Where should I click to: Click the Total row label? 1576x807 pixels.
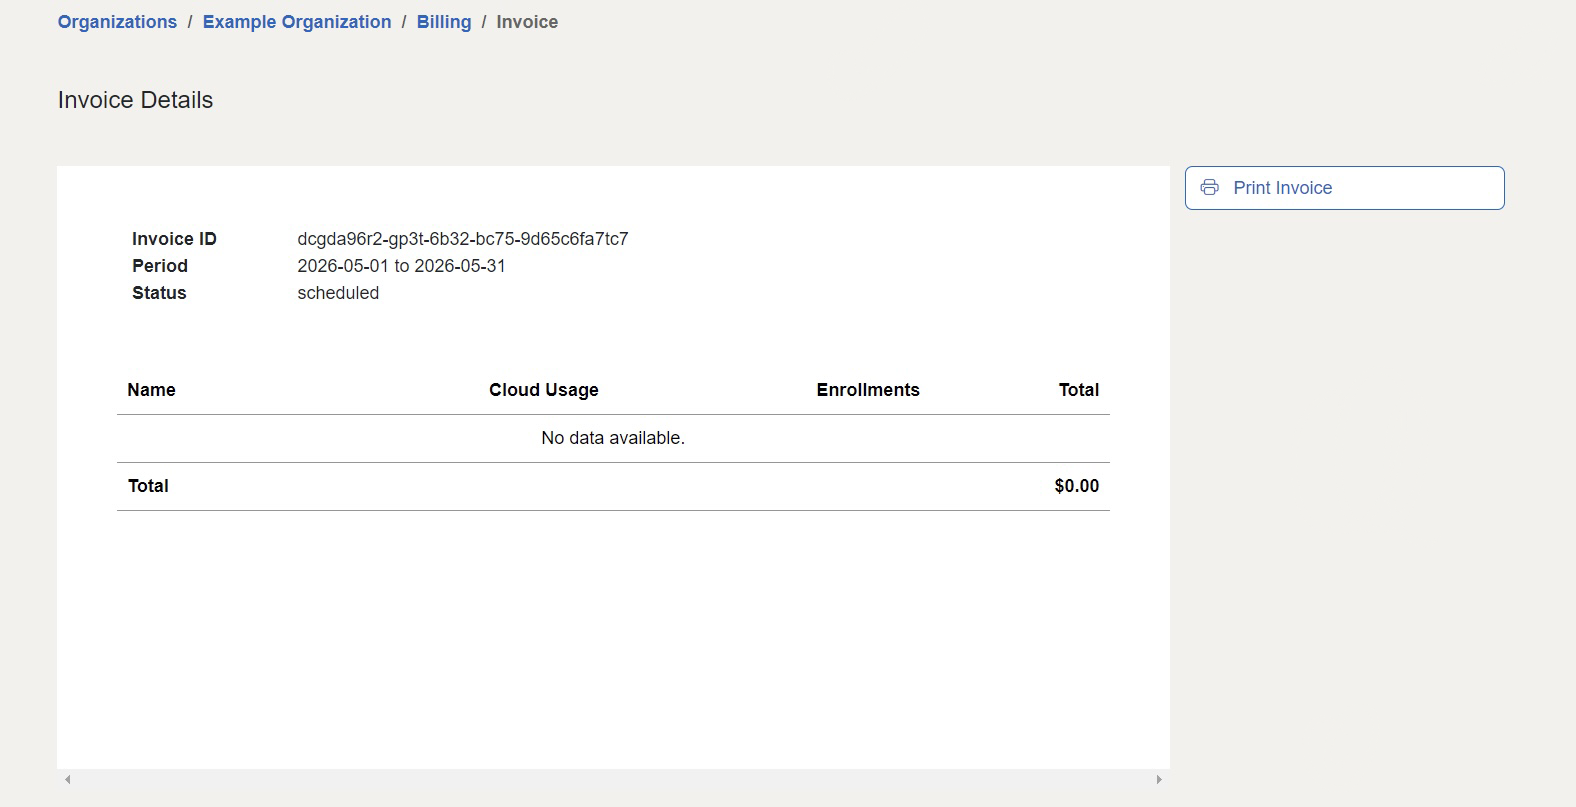click(148, 486)
